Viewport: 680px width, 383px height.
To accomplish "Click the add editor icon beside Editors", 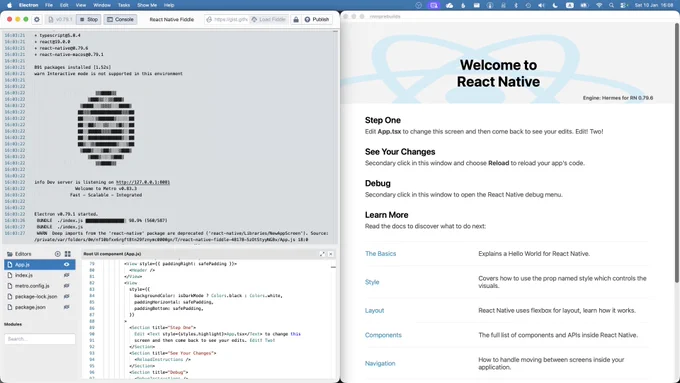I will (58, 254).
